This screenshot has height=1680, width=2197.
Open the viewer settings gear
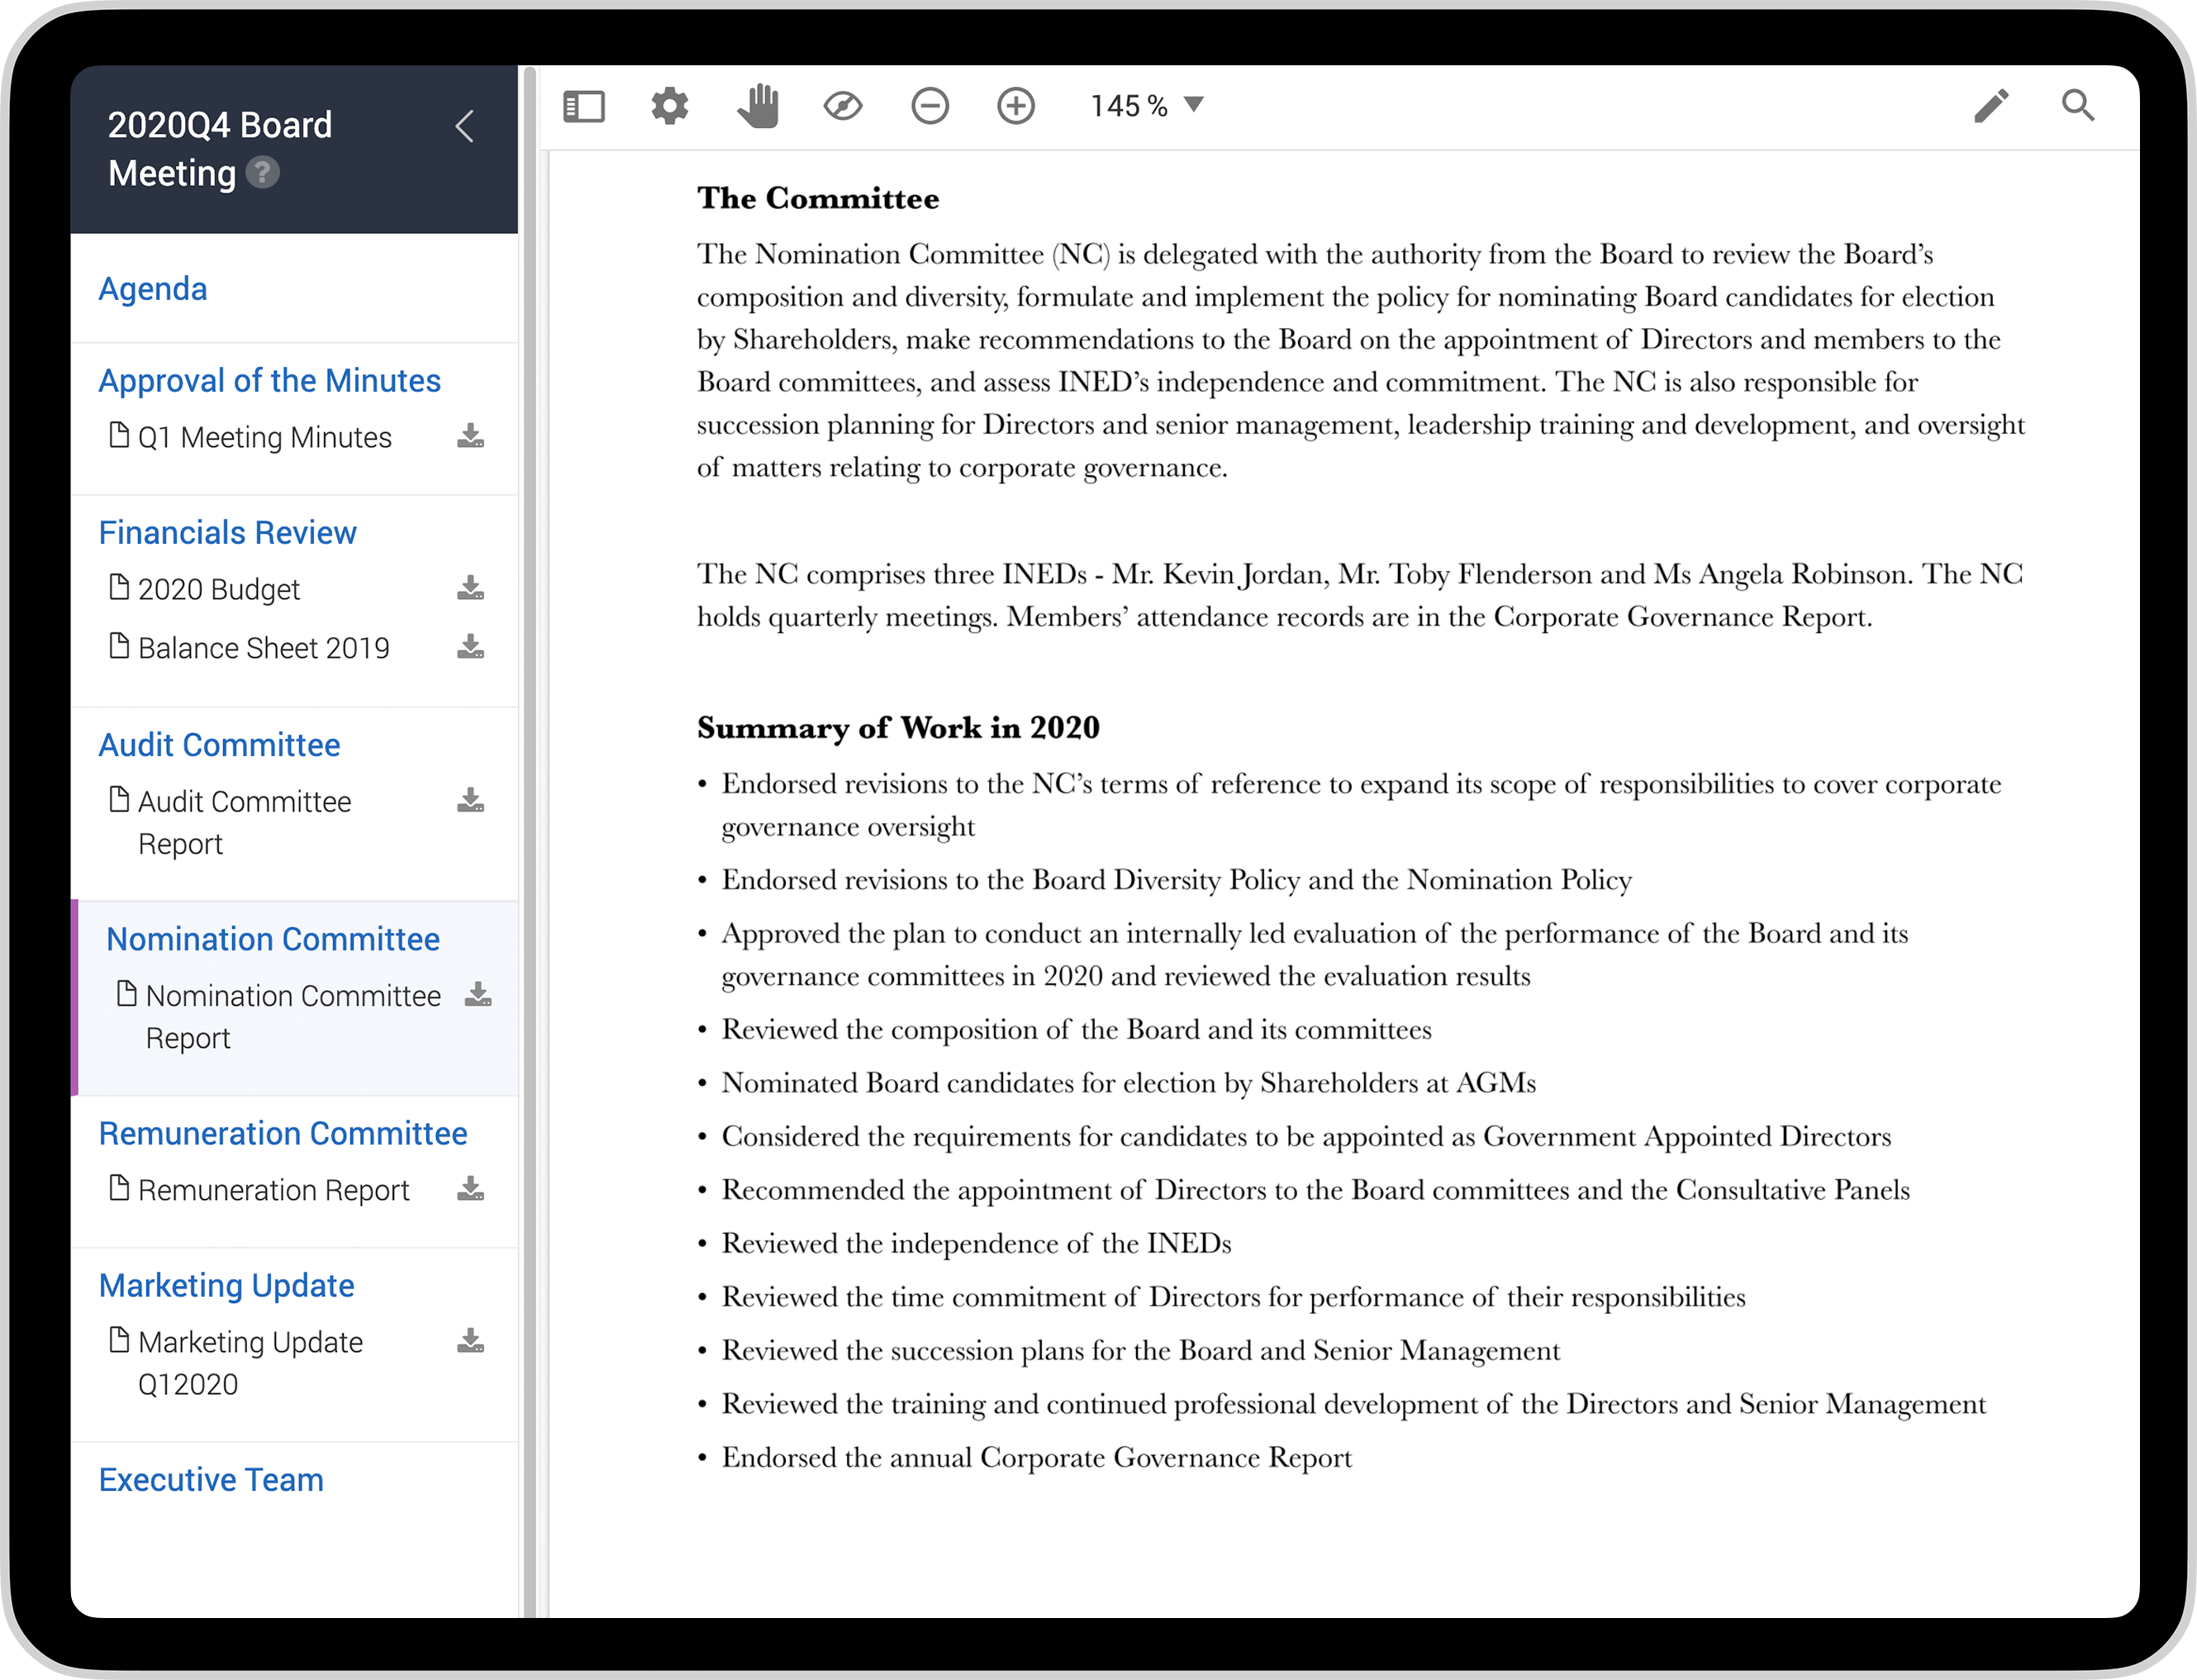tap(669, 105)
